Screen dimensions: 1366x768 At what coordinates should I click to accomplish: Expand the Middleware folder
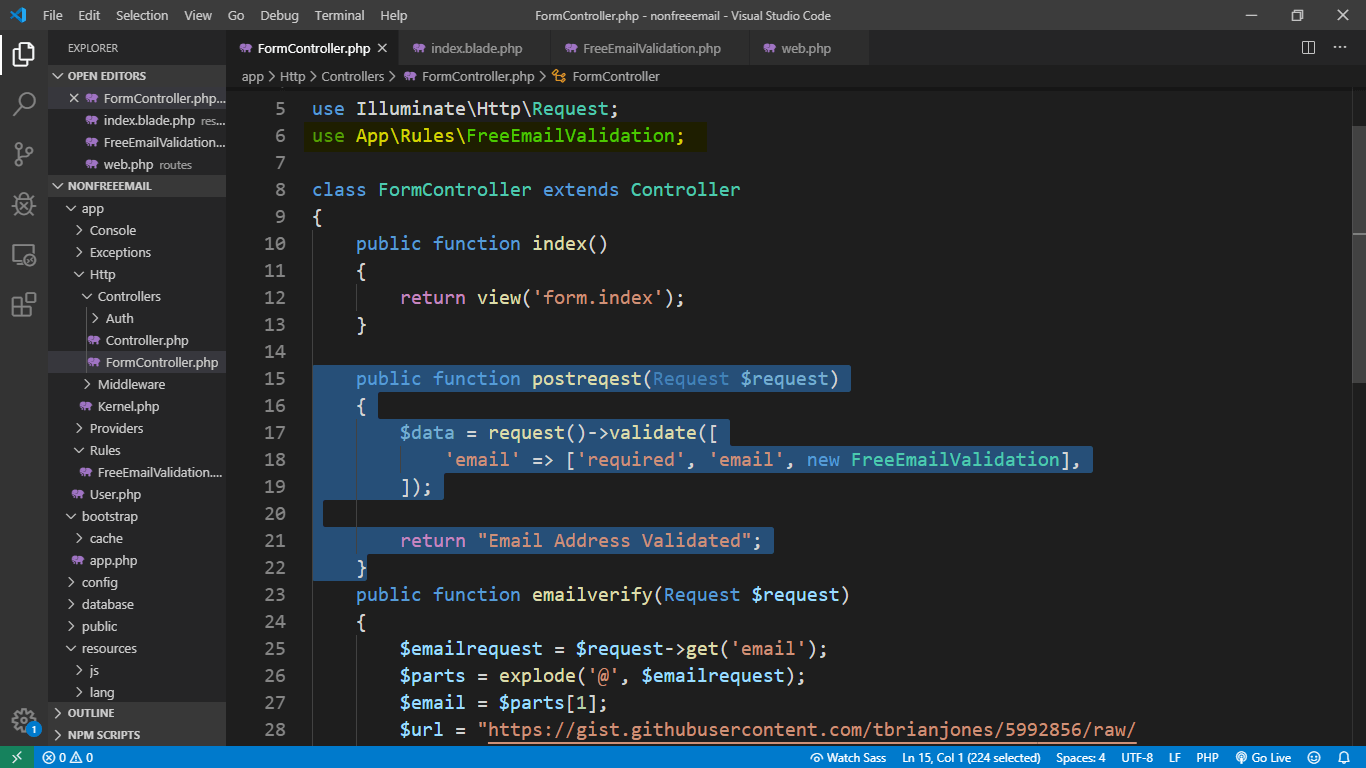(131, 384)
